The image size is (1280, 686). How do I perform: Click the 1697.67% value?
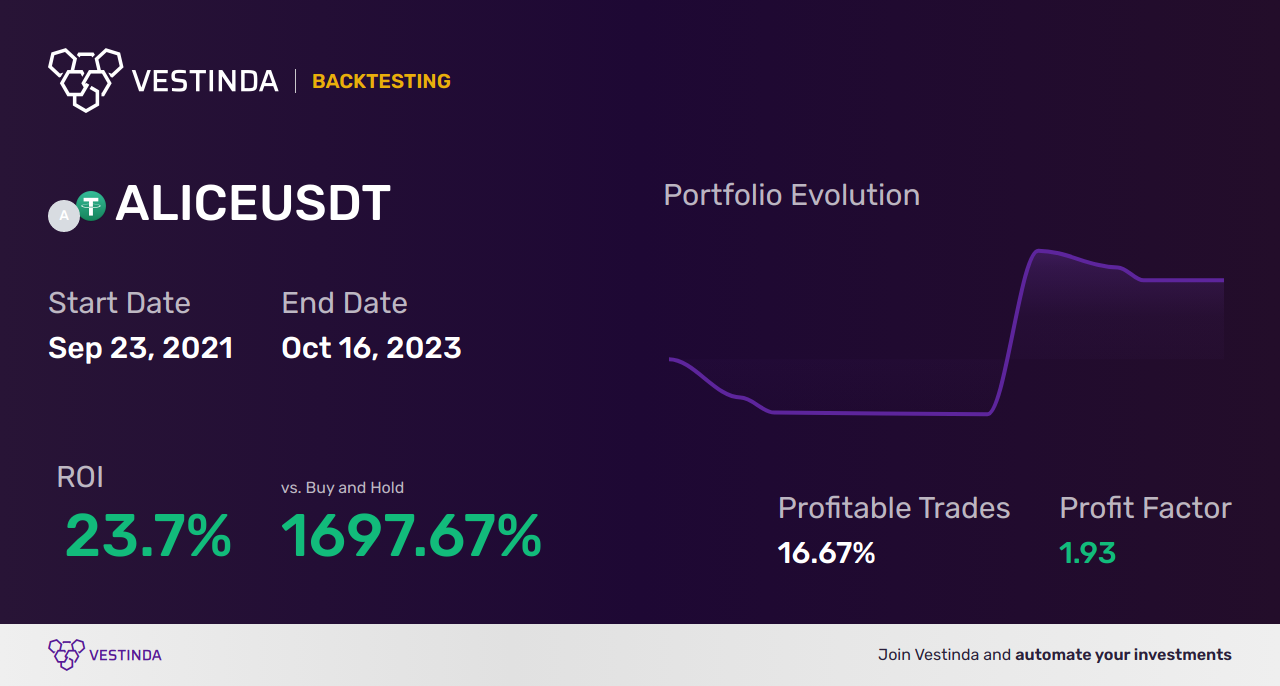point(411,536)
